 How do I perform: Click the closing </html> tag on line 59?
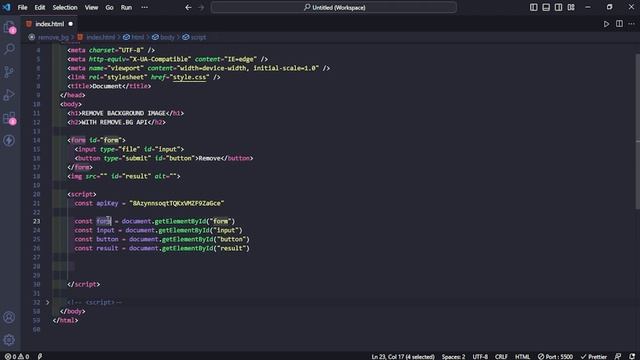coord(65,320)
